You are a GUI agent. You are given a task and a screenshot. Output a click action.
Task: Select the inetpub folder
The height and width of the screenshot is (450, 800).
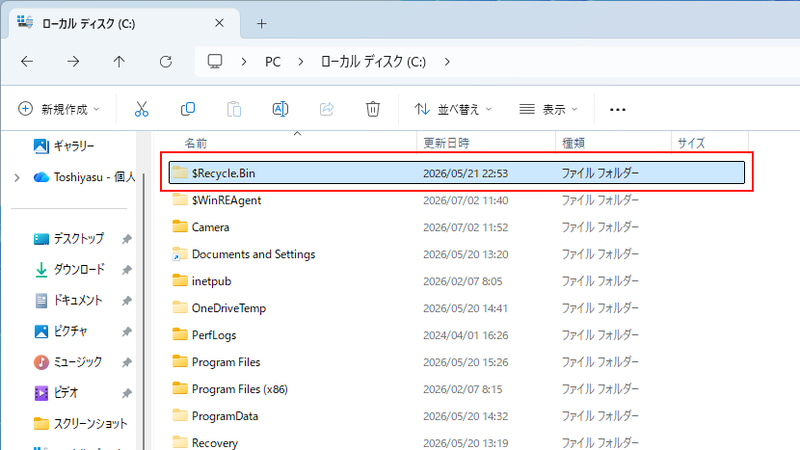click(x=457, y=281)
